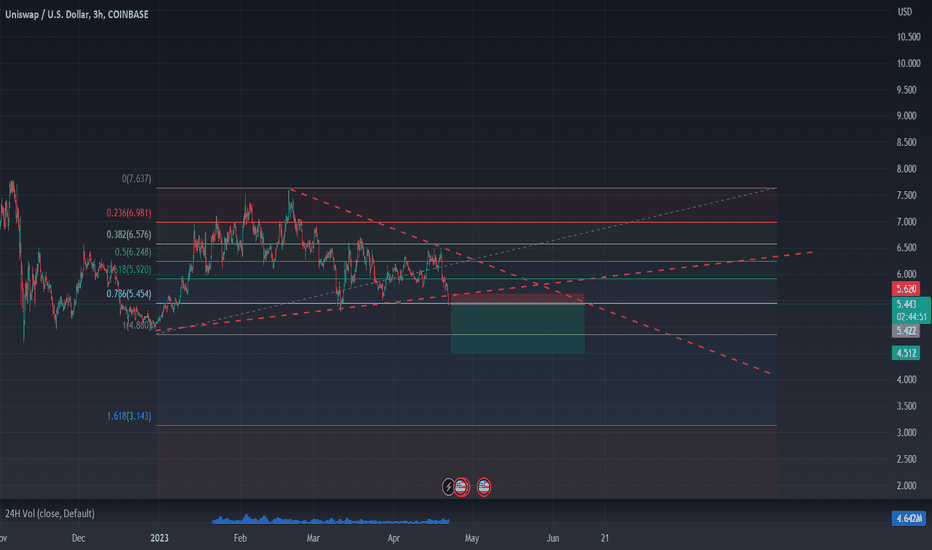The image size is (932, 550).
Task: Click the green 4.512 target price tag
Action: (906, 353)
